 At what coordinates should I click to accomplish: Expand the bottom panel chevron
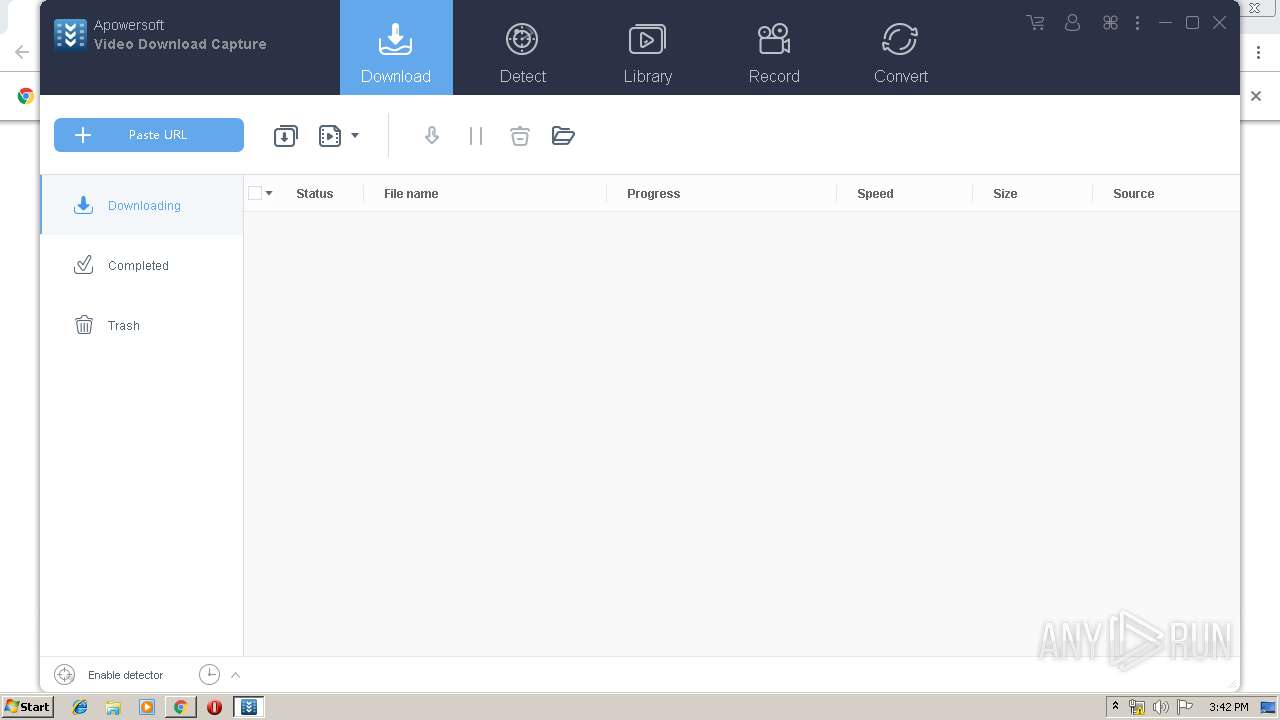tap(236, 675)
